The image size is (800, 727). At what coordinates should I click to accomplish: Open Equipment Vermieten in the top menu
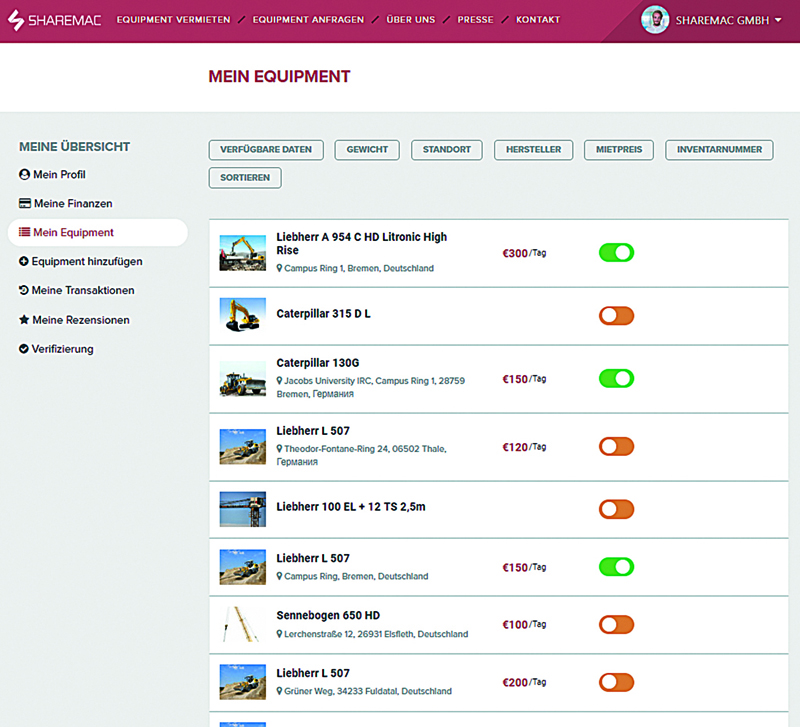click(x=173, y=20)
